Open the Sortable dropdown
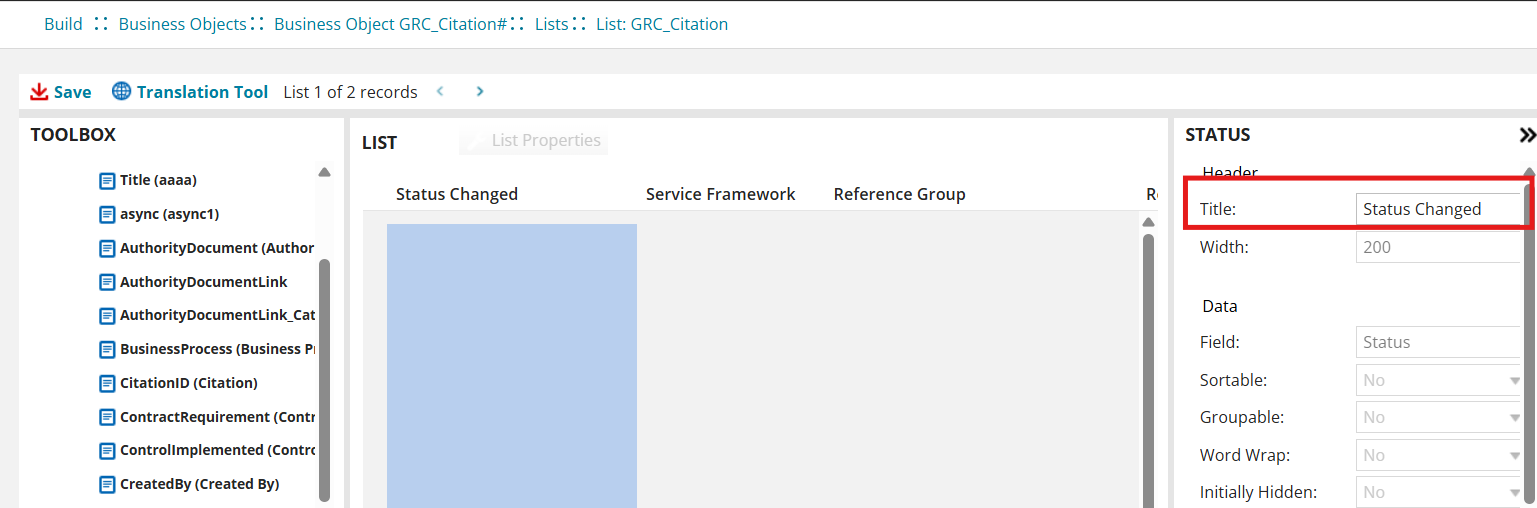Viewport: 1537px width, 508px height. [x=1440, y=380]
